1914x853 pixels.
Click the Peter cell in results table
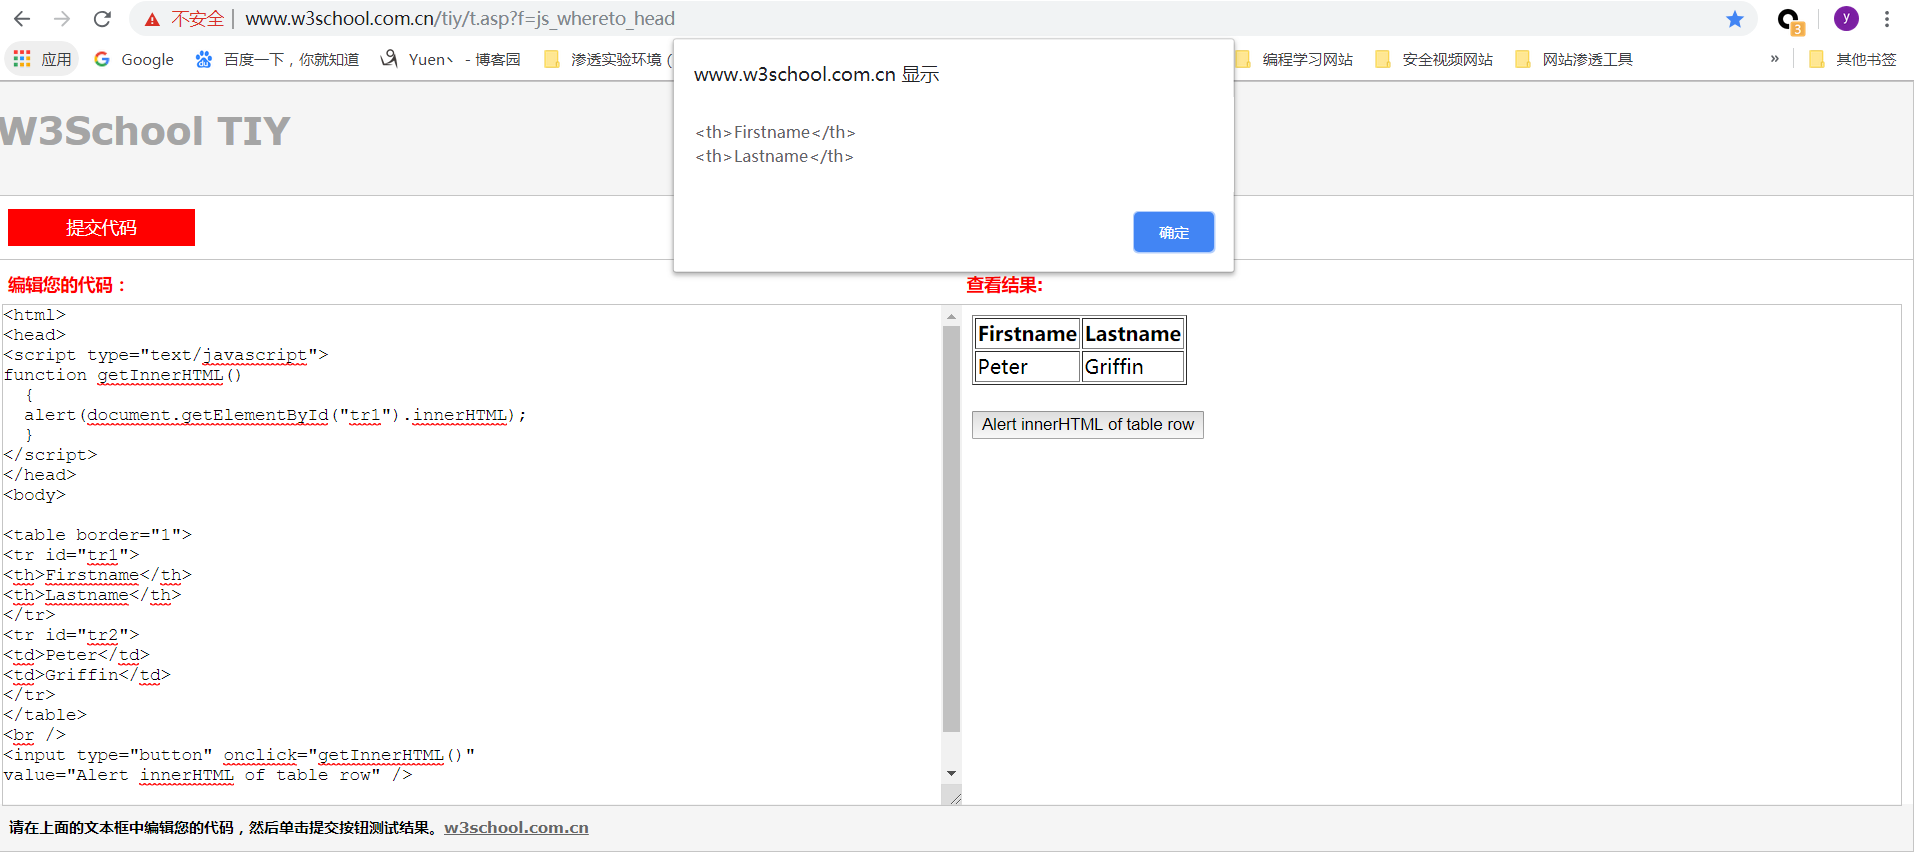[x=1027, y=367]
